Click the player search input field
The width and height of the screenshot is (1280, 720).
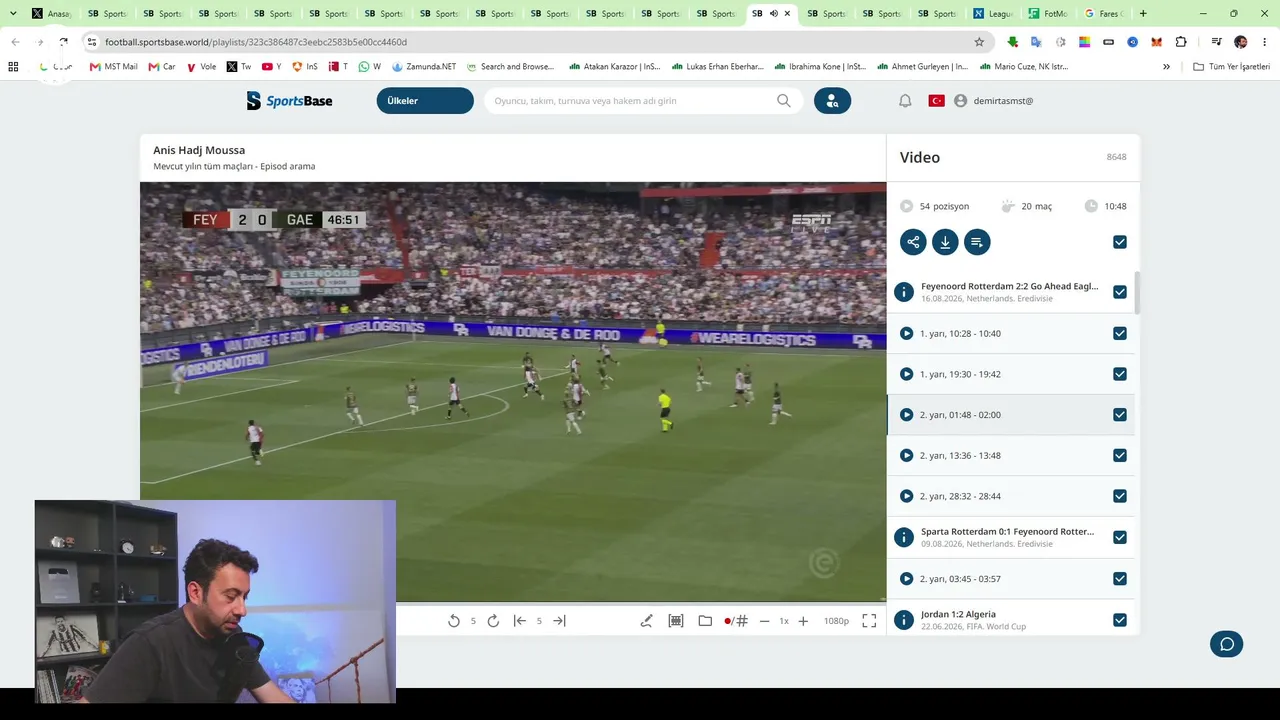(x=632, y=101)
